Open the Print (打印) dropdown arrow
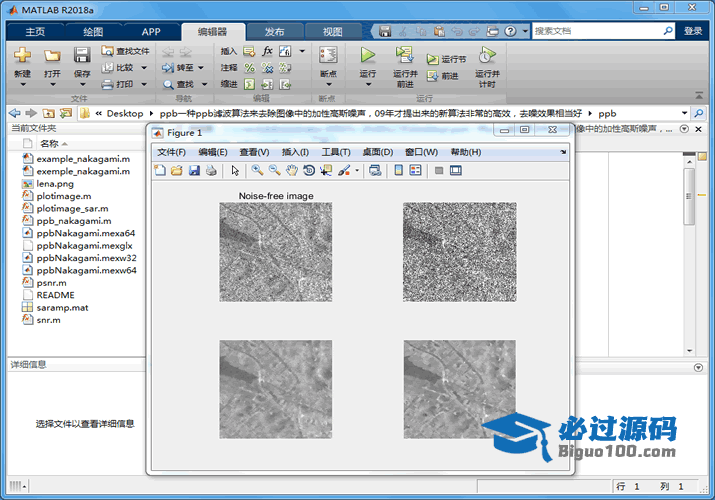 tap(144, 84)
